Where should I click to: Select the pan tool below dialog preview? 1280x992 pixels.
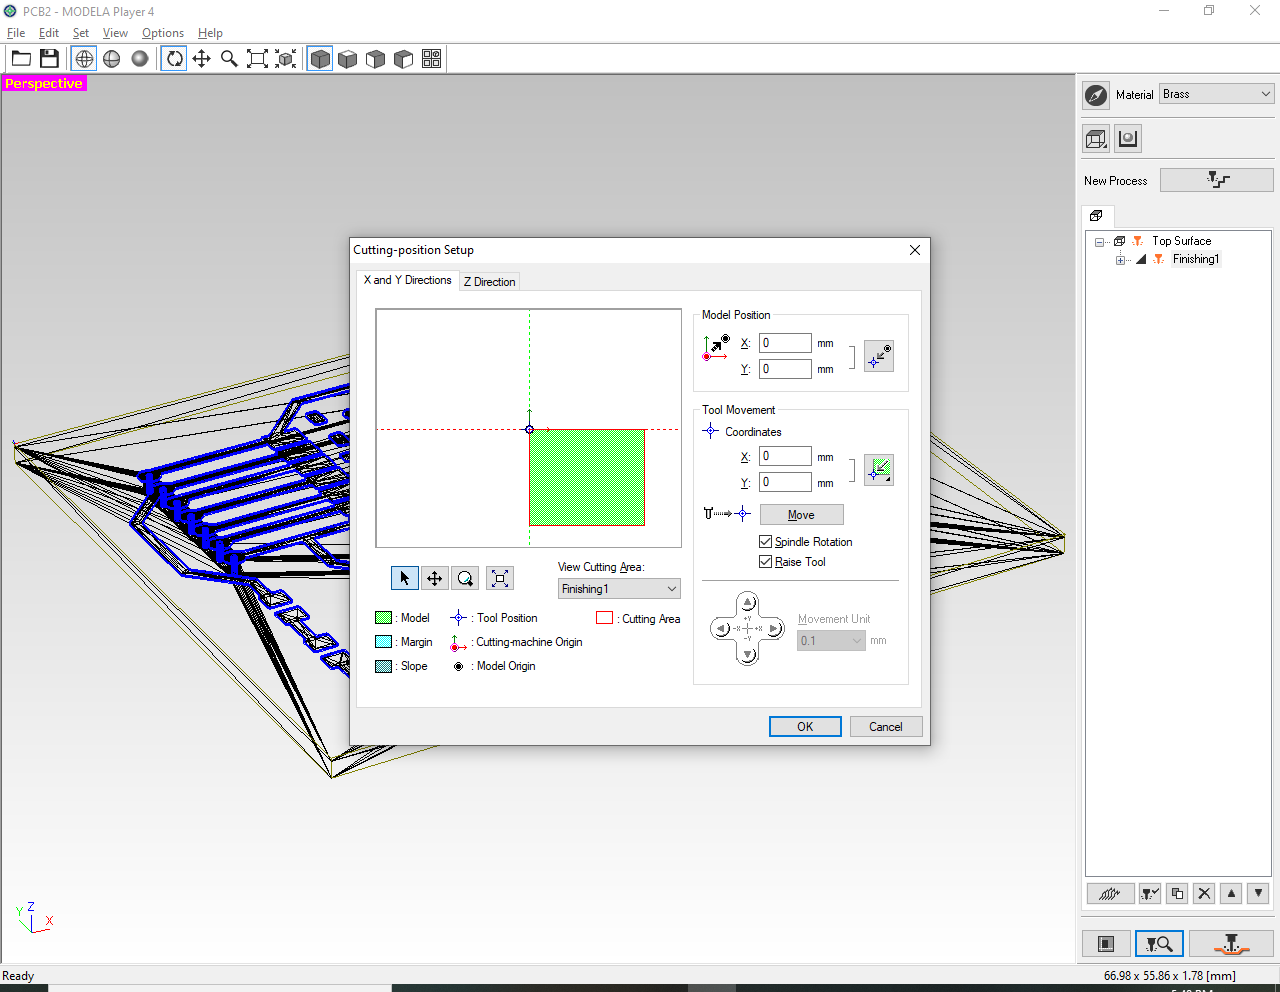coord(435,578)
